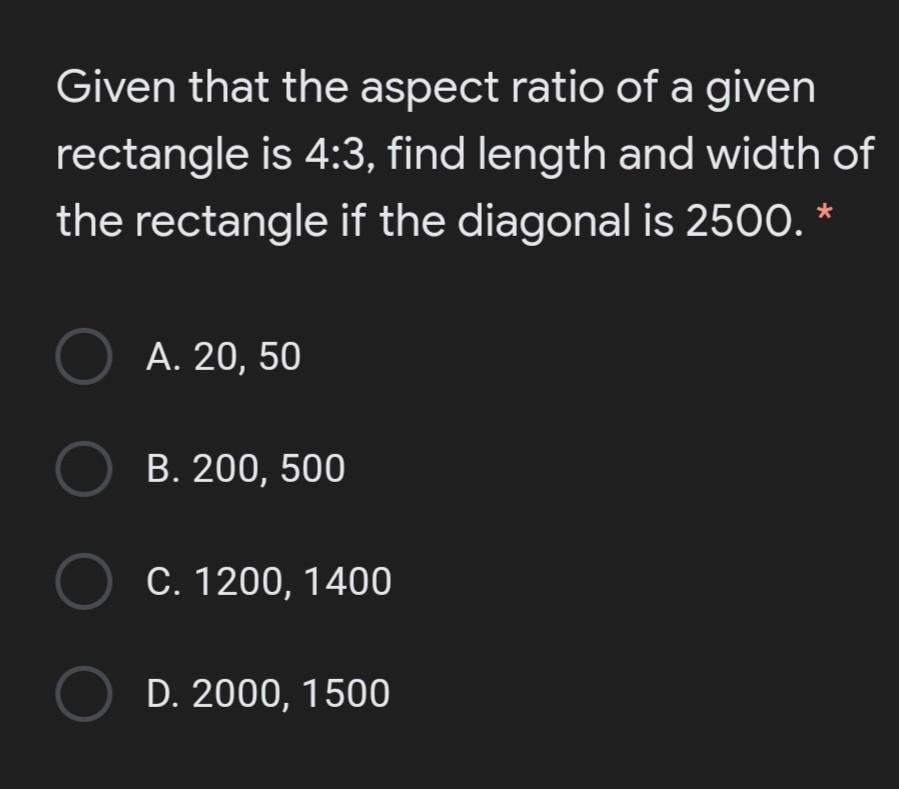Select the radio button for option A
Viewport: 899px width, 789px height.
pos(82,357)
